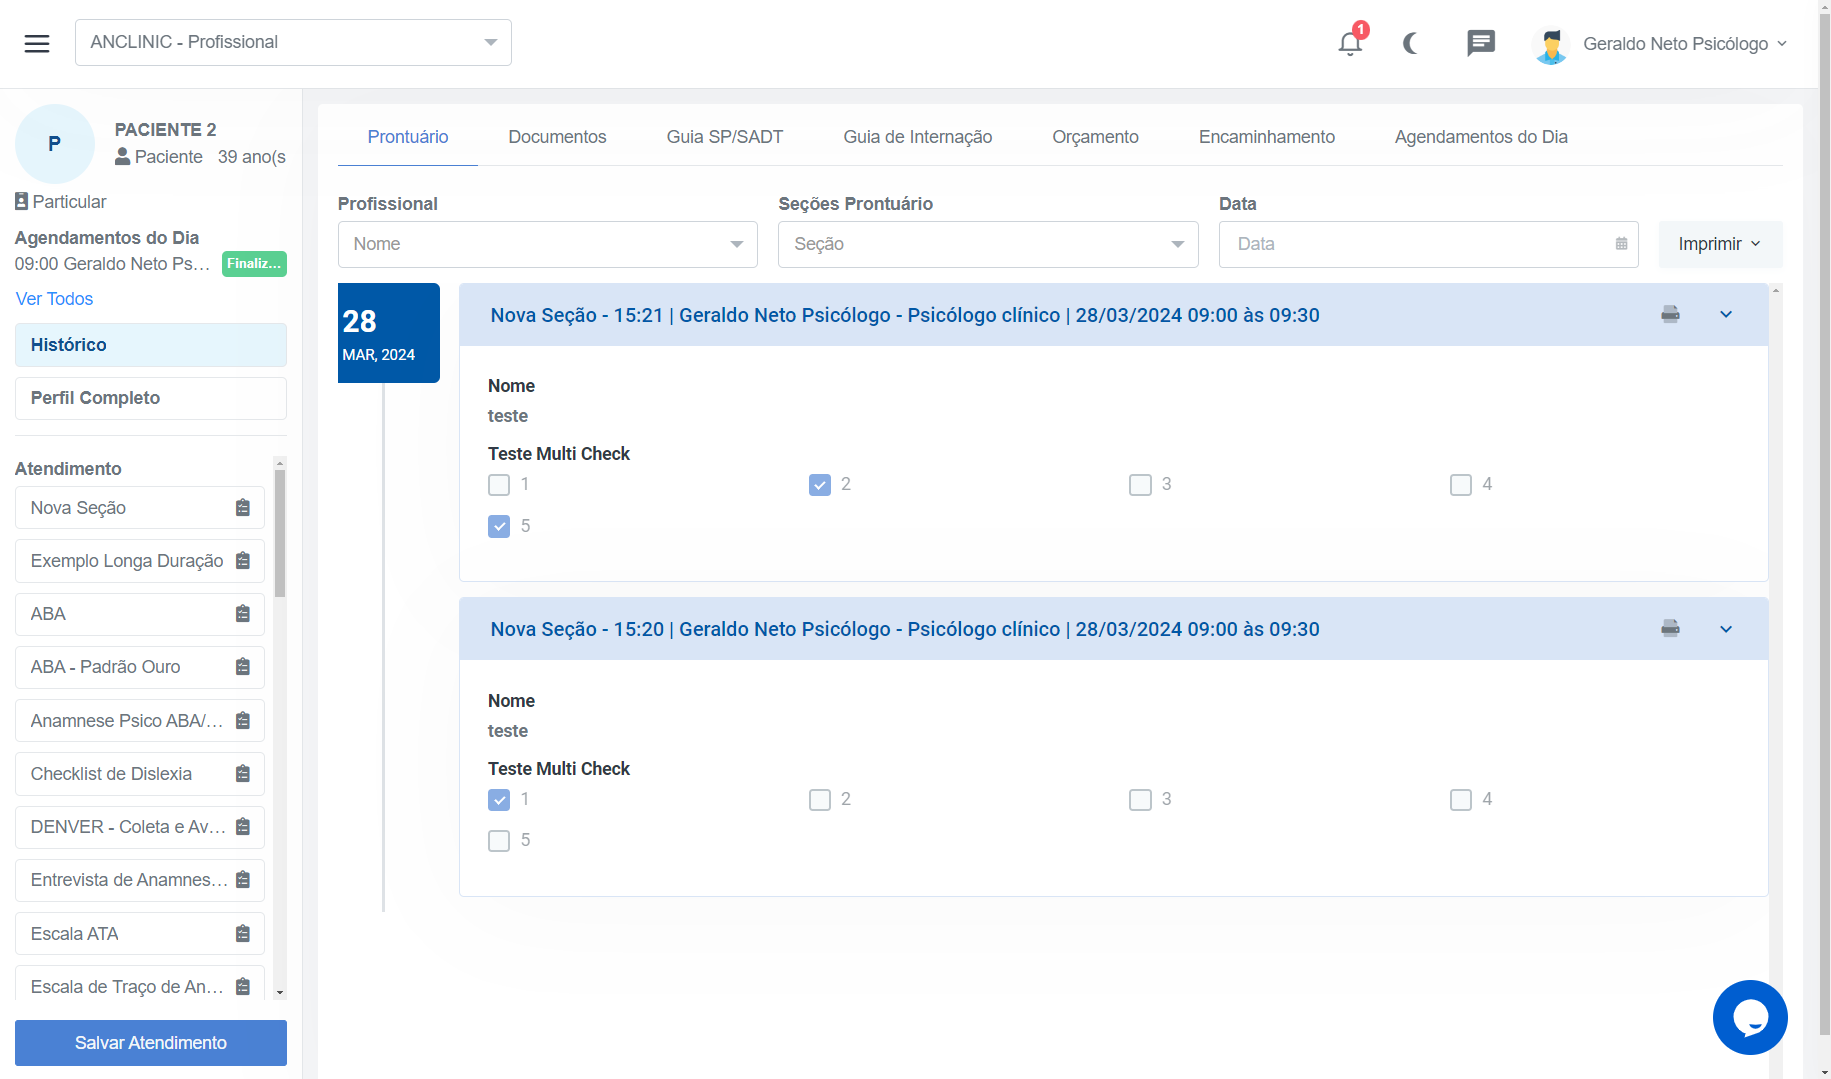Select the Histórico button
Viewport: 1831px width, 1079px height.
151,345
